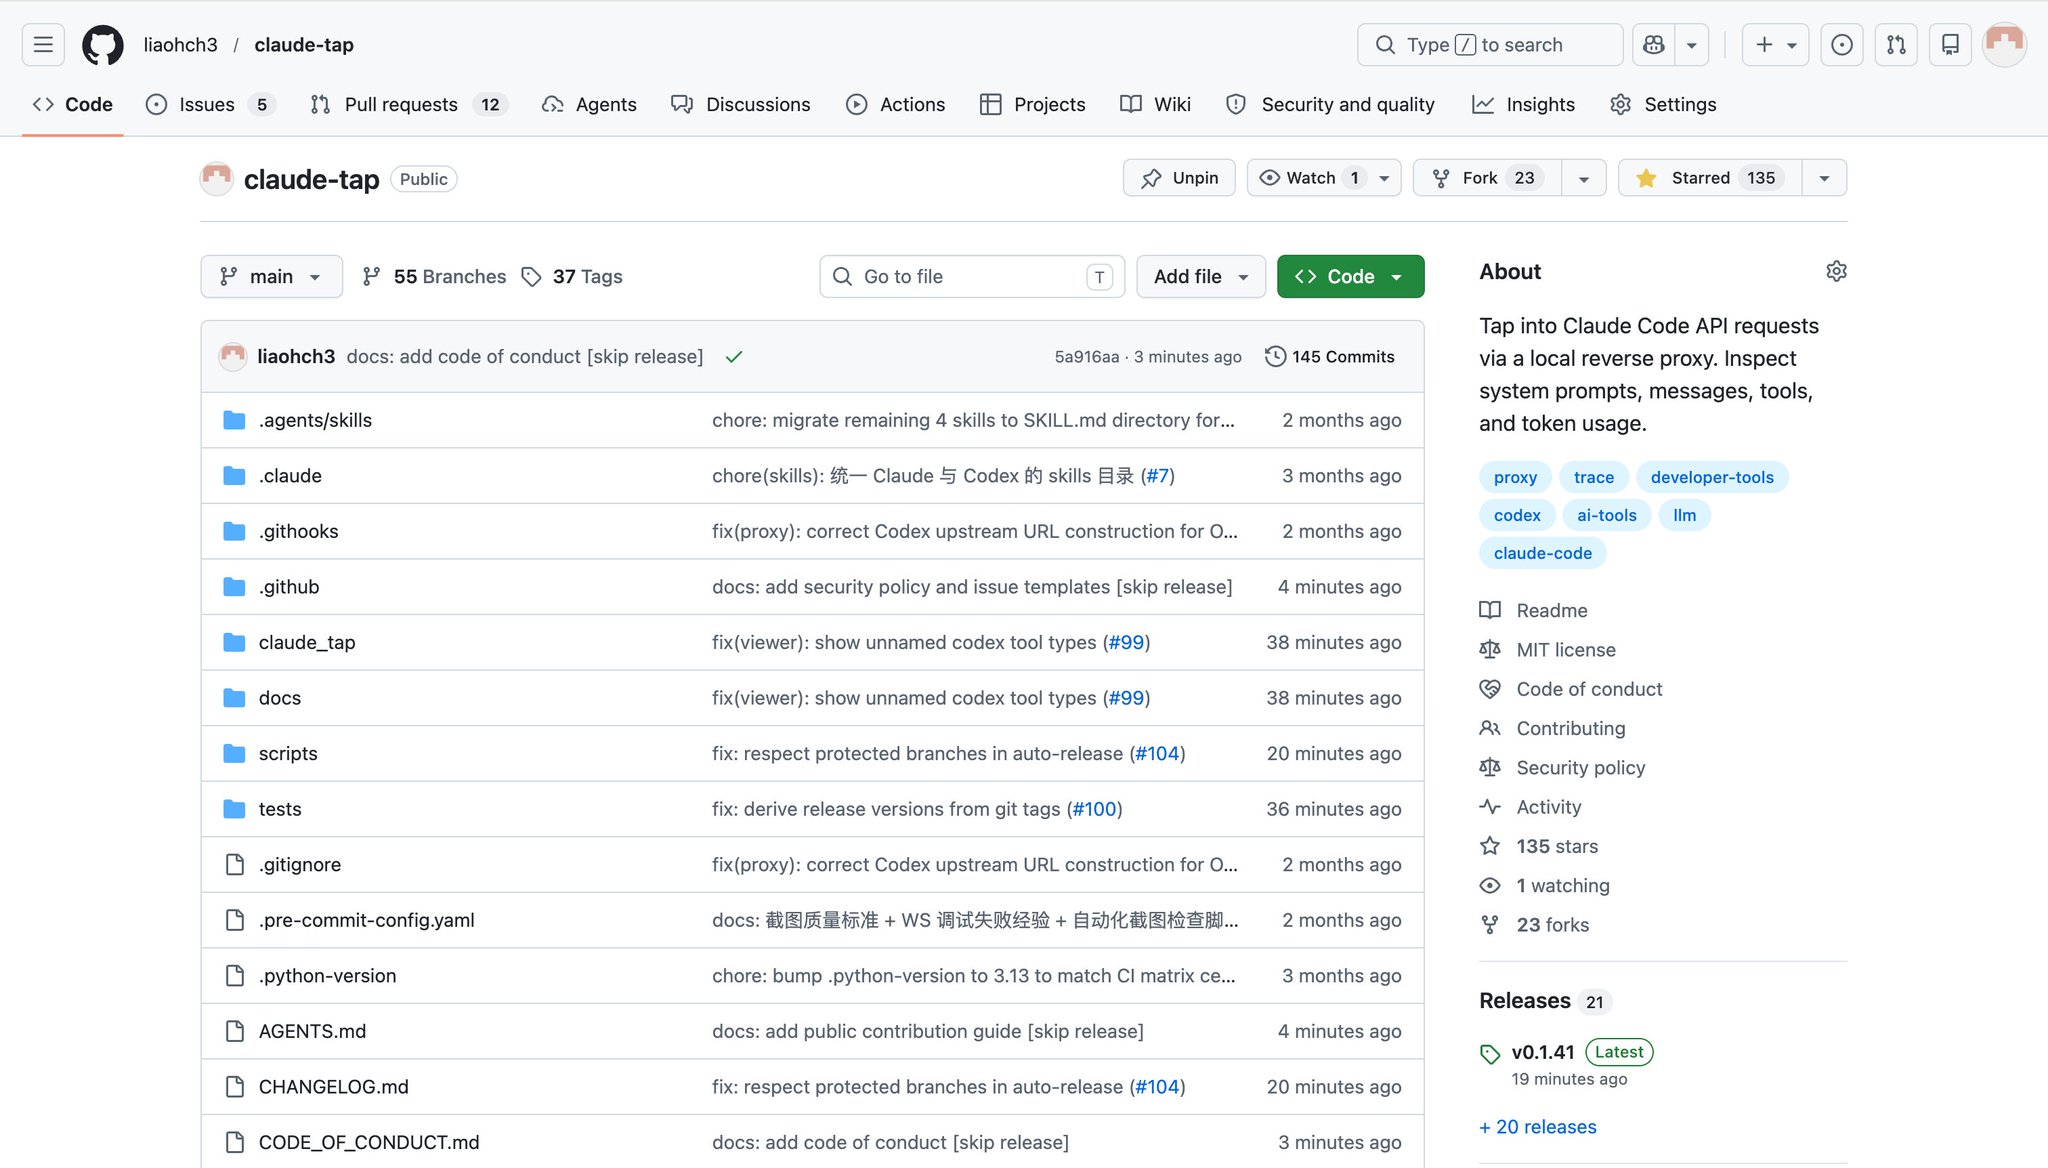
Task: Open the issues inbox icon in header
Action: tap(1842, 45)
